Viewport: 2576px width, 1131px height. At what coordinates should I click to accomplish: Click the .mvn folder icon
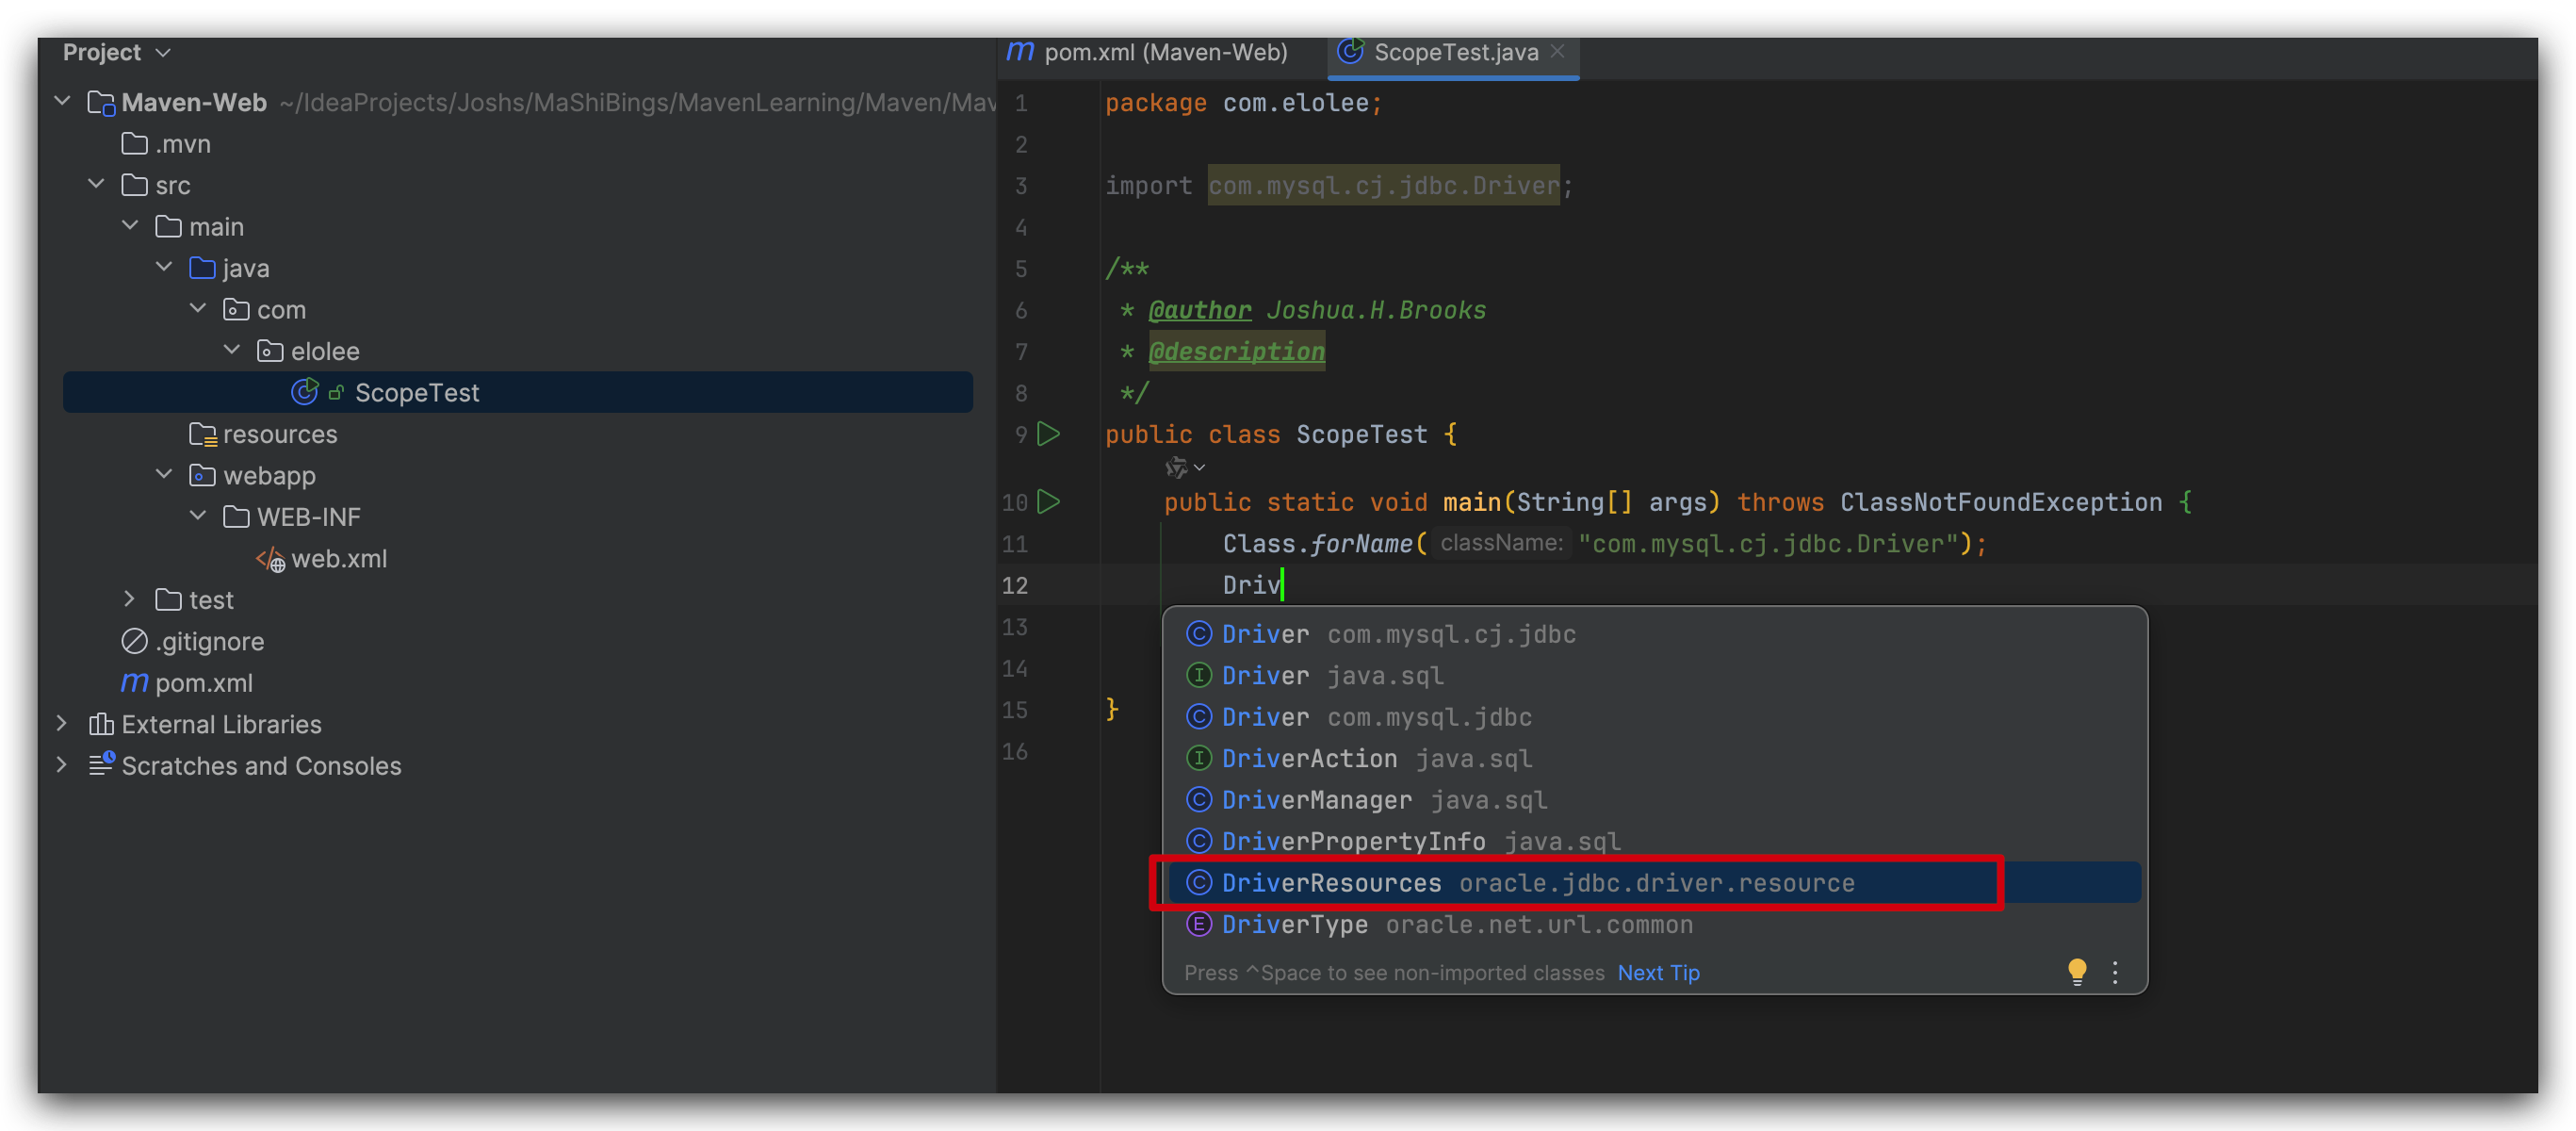pos(134,144)
